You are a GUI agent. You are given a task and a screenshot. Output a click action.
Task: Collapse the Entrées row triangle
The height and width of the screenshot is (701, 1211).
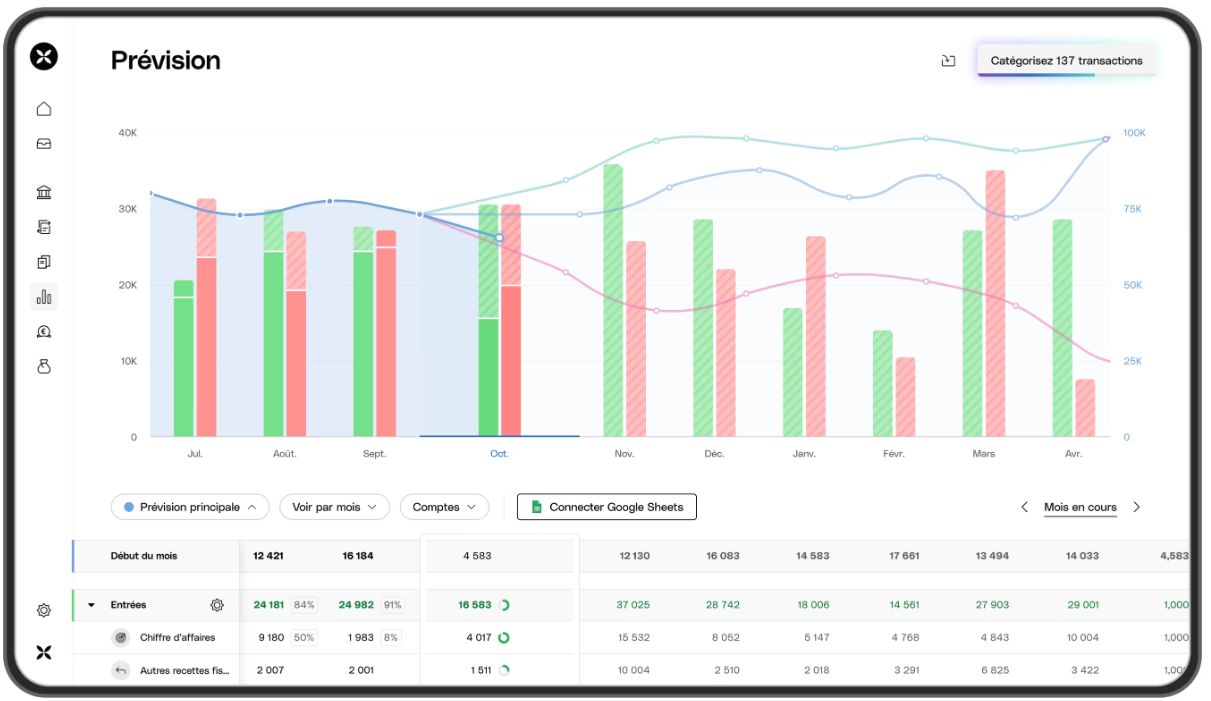pos(92,605)
